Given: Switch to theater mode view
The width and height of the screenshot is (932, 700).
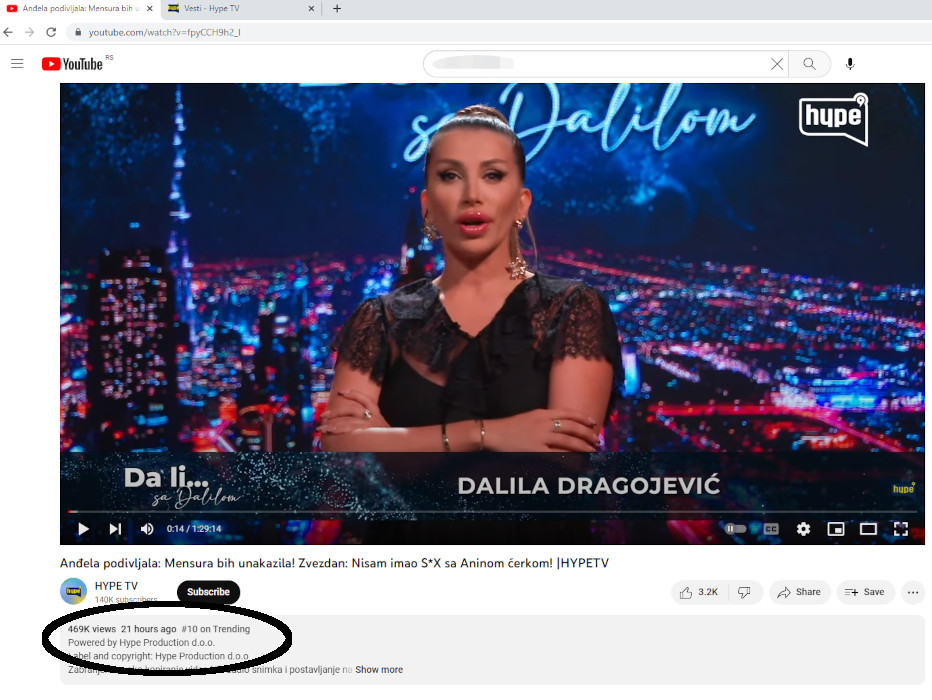Looking at the screenshot, I should [x=868, y=529].
